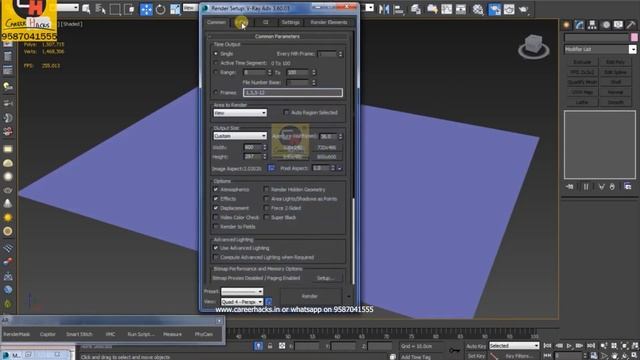640x360 pixels.
Task: Adjust the Height spinner arrows
Action: pyautogui.click(x=264, y=156)
